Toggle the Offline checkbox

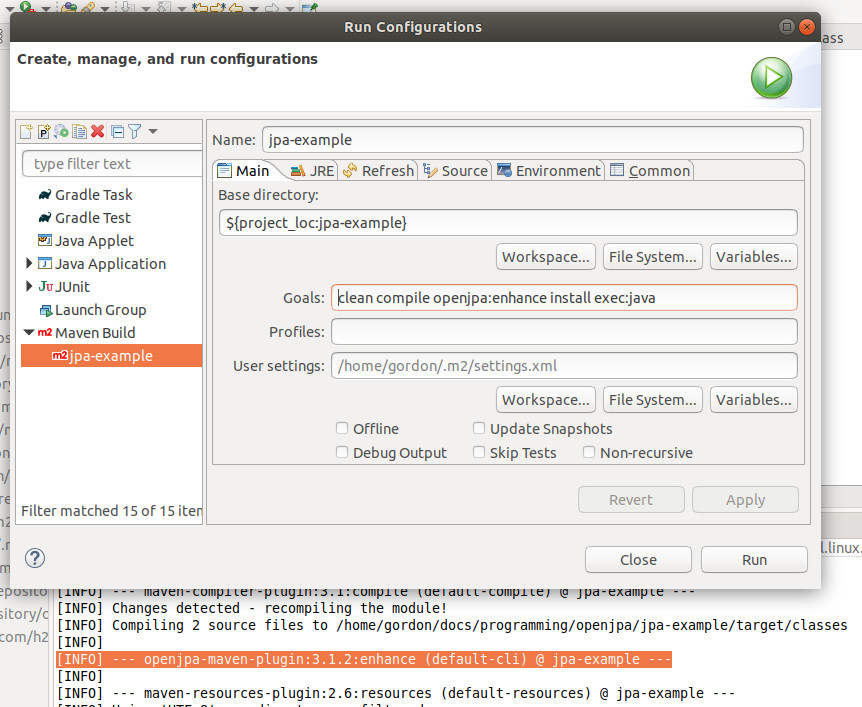tap(342, 428)
